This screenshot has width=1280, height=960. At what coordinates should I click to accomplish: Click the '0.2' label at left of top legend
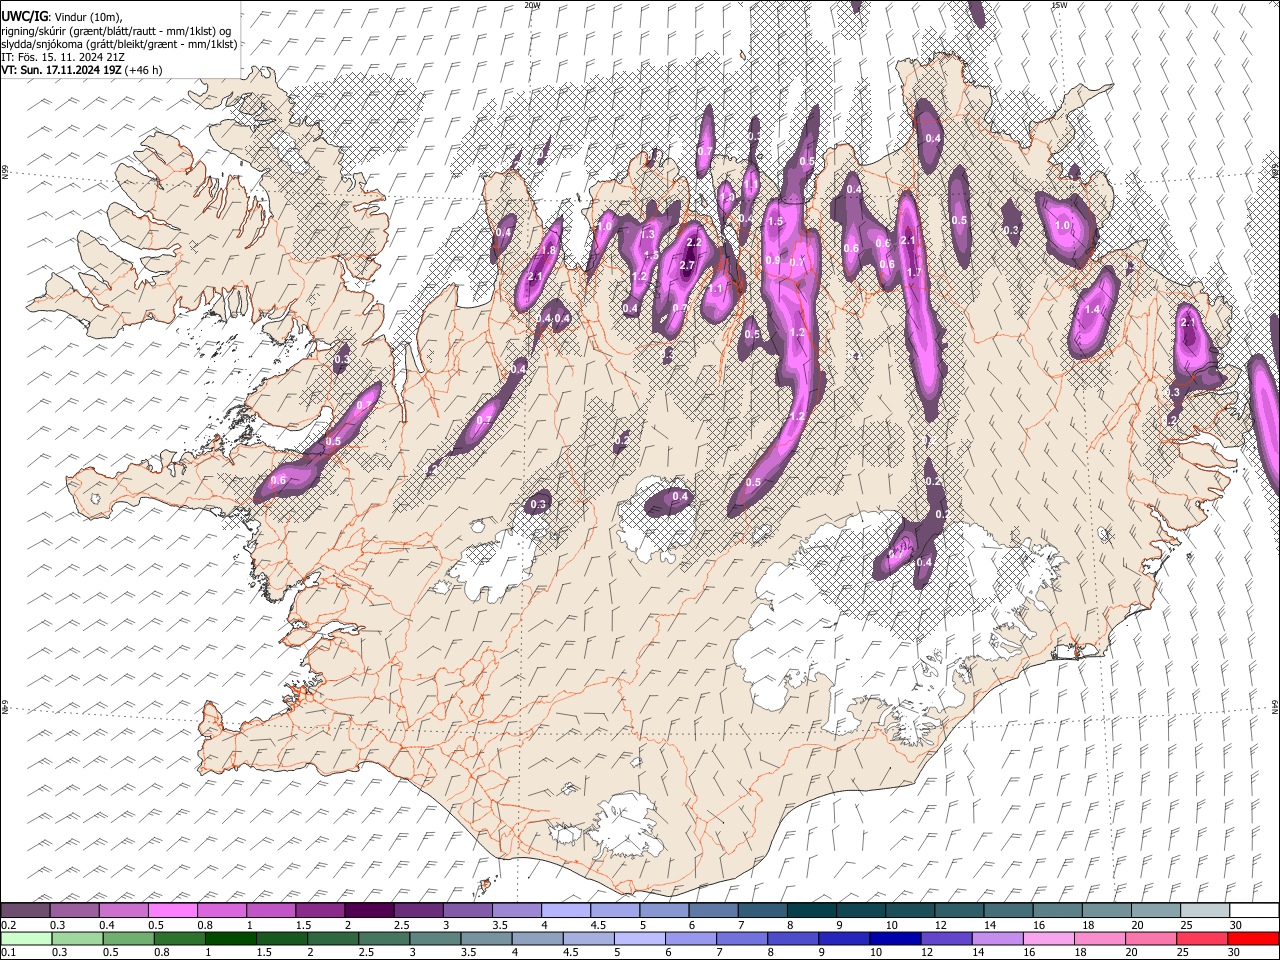point(8,925)
